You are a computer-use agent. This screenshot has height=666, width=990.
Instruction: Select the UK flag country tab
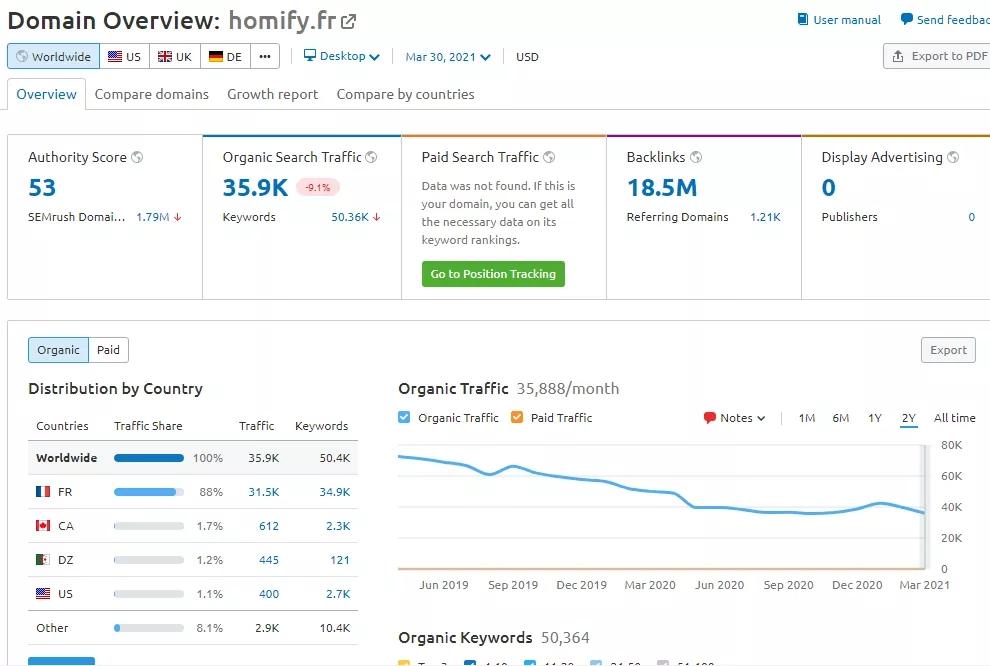click(x=174, y=56)
